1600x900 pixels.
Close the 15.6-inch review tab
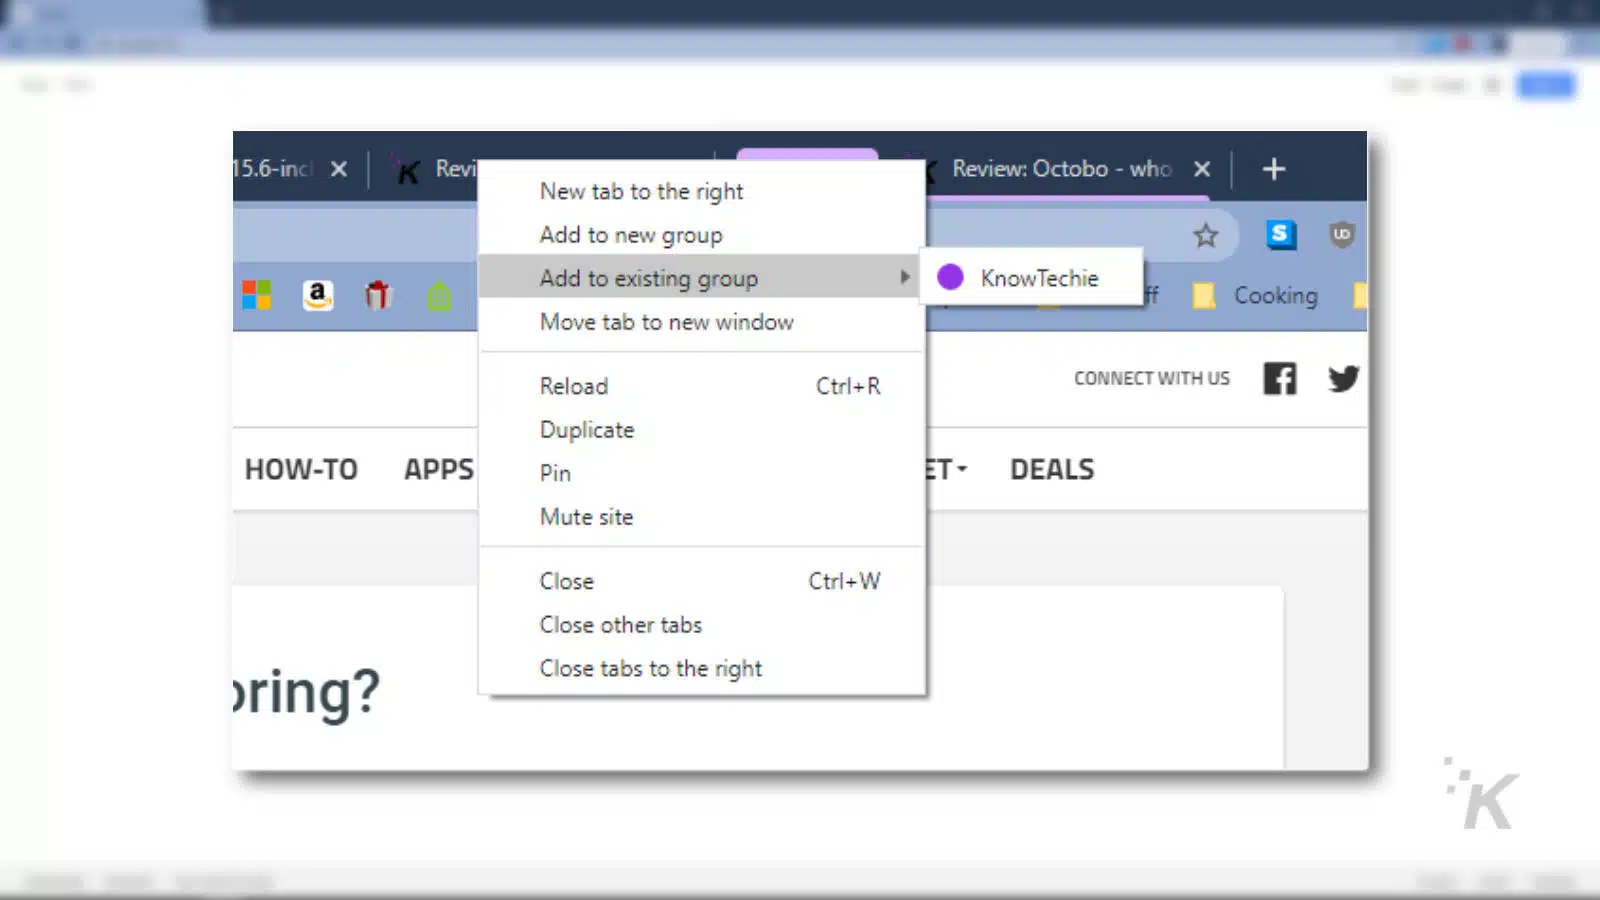(339, 169)
